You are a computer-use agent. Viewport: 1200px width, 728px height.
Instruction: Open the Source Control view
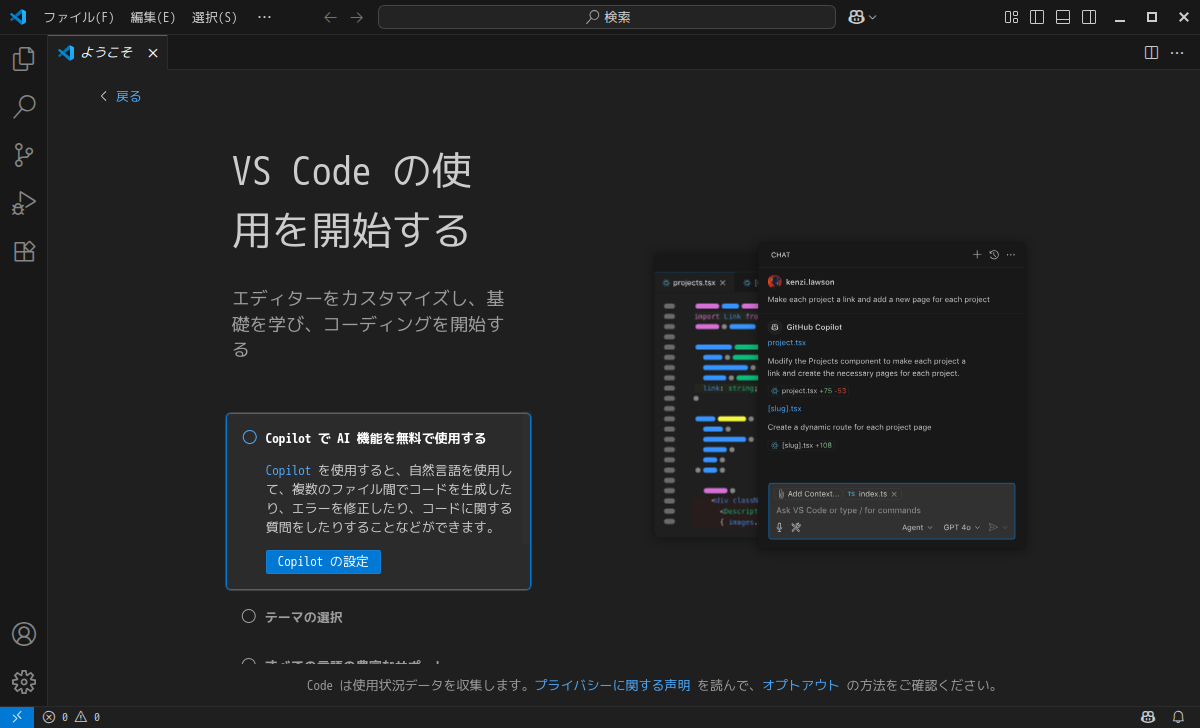(24, 155)
